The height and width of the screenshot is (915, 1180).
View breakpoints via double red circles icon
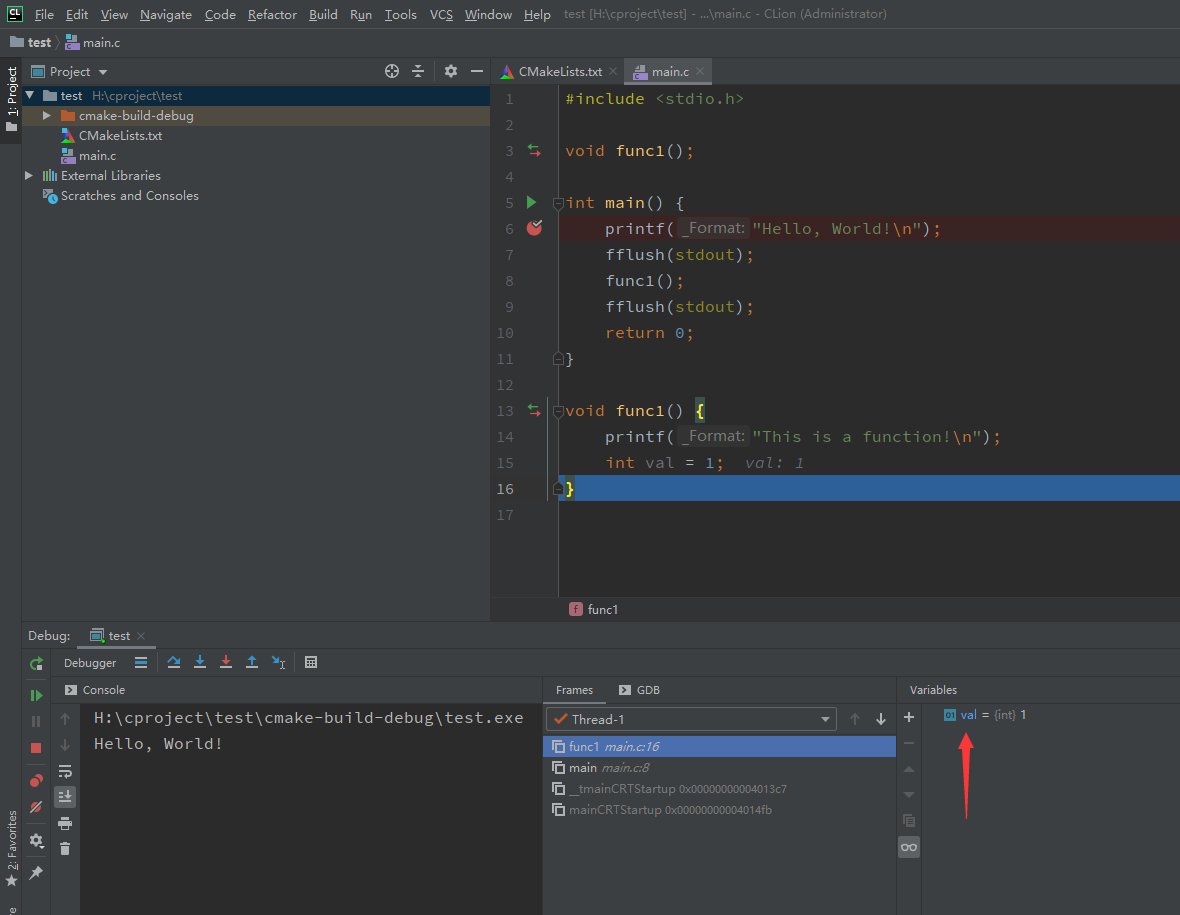pos(36,780)
